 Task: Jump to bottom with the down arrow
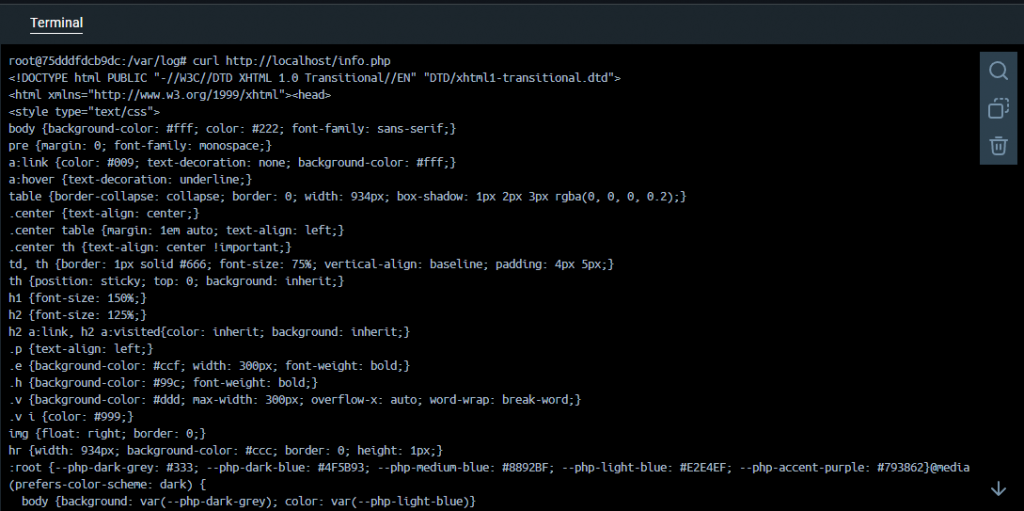(x=998, y=488)
